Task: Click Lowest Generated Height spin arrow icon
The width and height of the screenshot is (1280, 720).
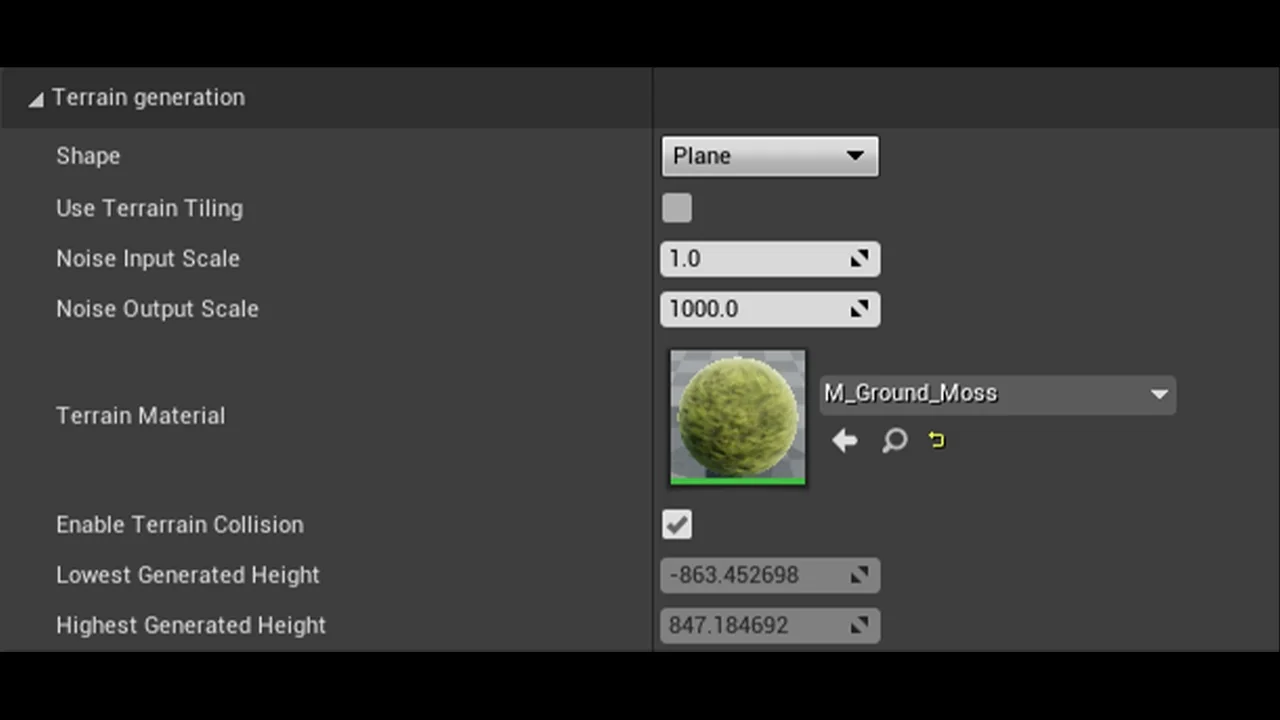Action: (859, 575)
